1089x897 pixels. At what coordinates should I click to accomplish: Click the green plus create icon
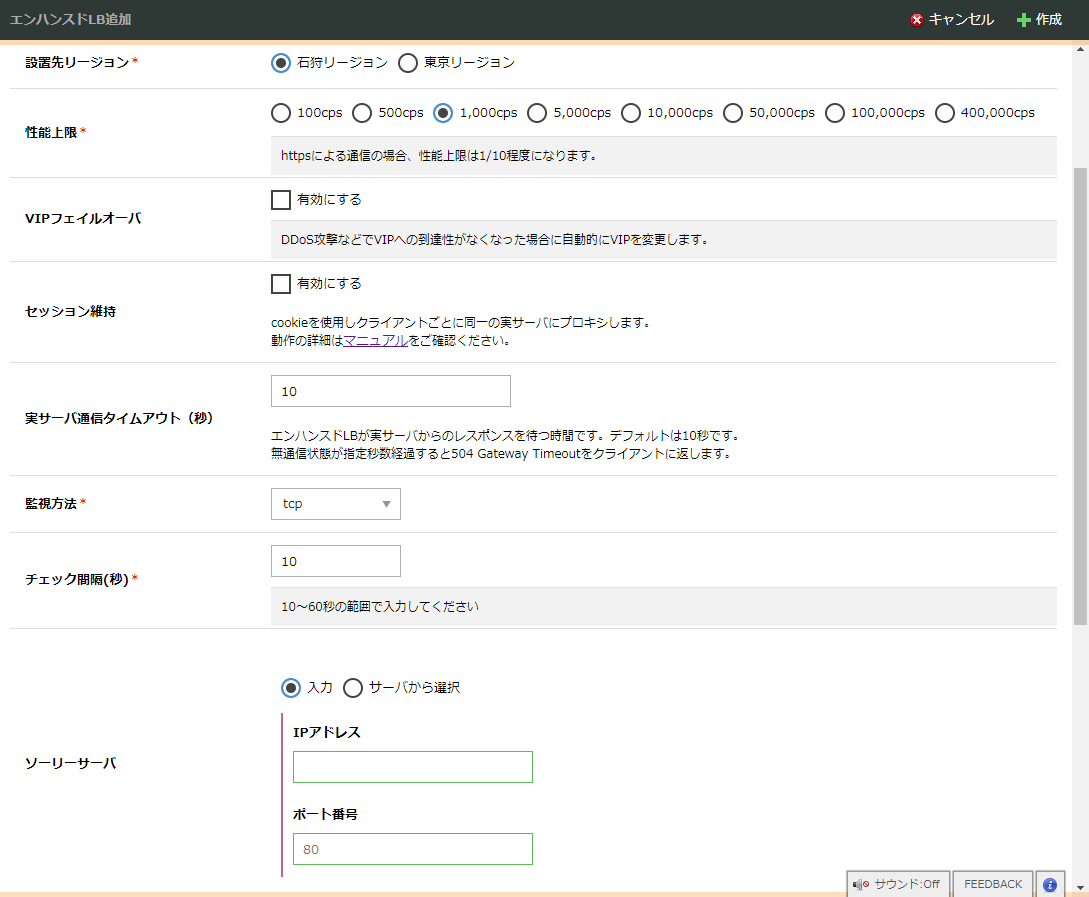point(1023,20)
